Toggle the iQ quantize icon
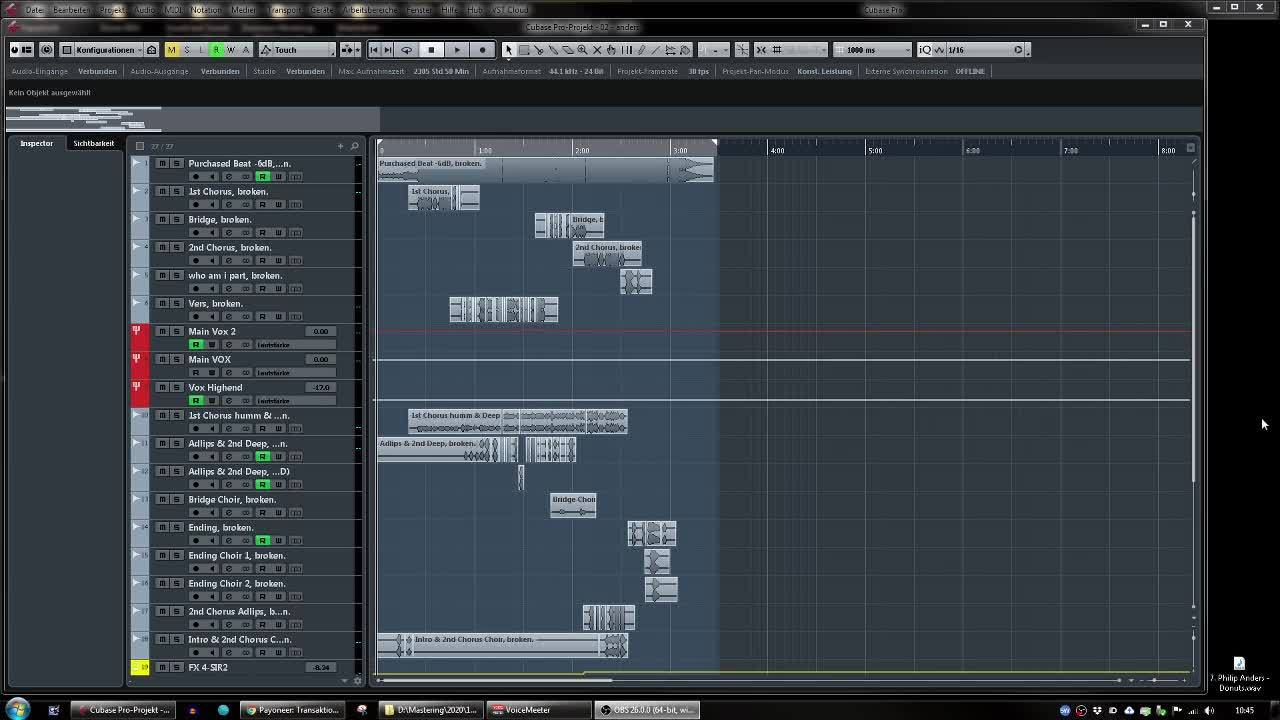This screenshot has height=720, width=1280. click(x=925, y=50)
